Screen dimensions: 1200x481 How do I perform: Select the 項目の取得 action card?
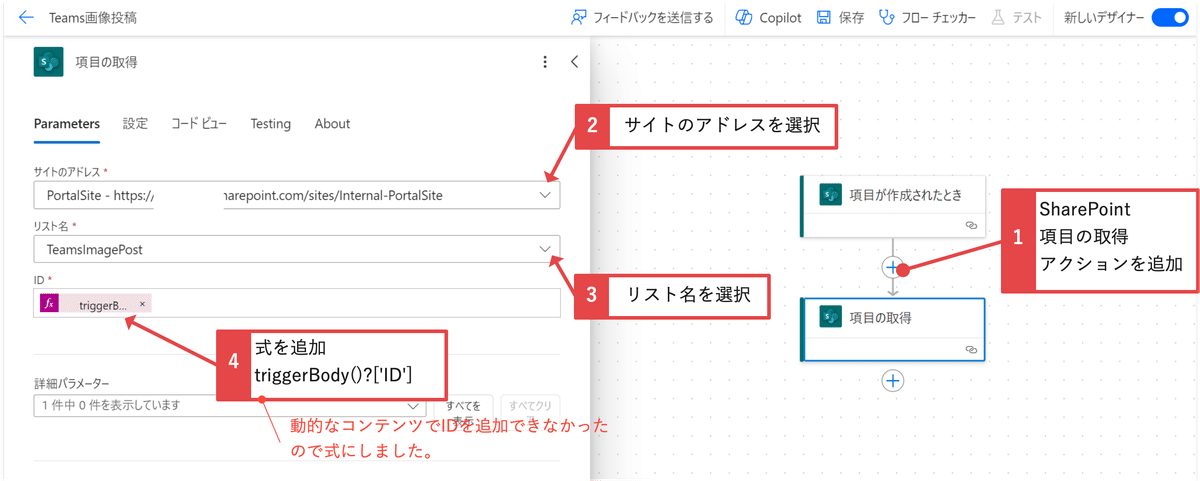pos(893,329)
